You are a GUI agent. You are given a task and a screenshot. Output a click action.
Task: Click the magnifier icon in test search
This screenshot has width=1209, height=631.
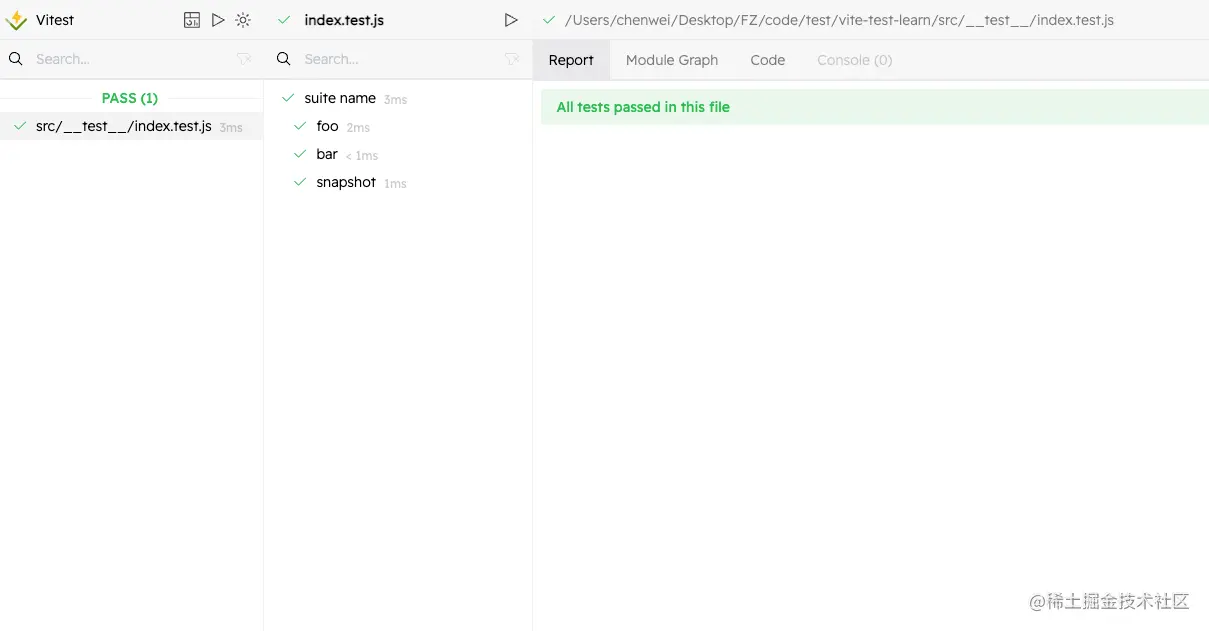pos(284,59)
